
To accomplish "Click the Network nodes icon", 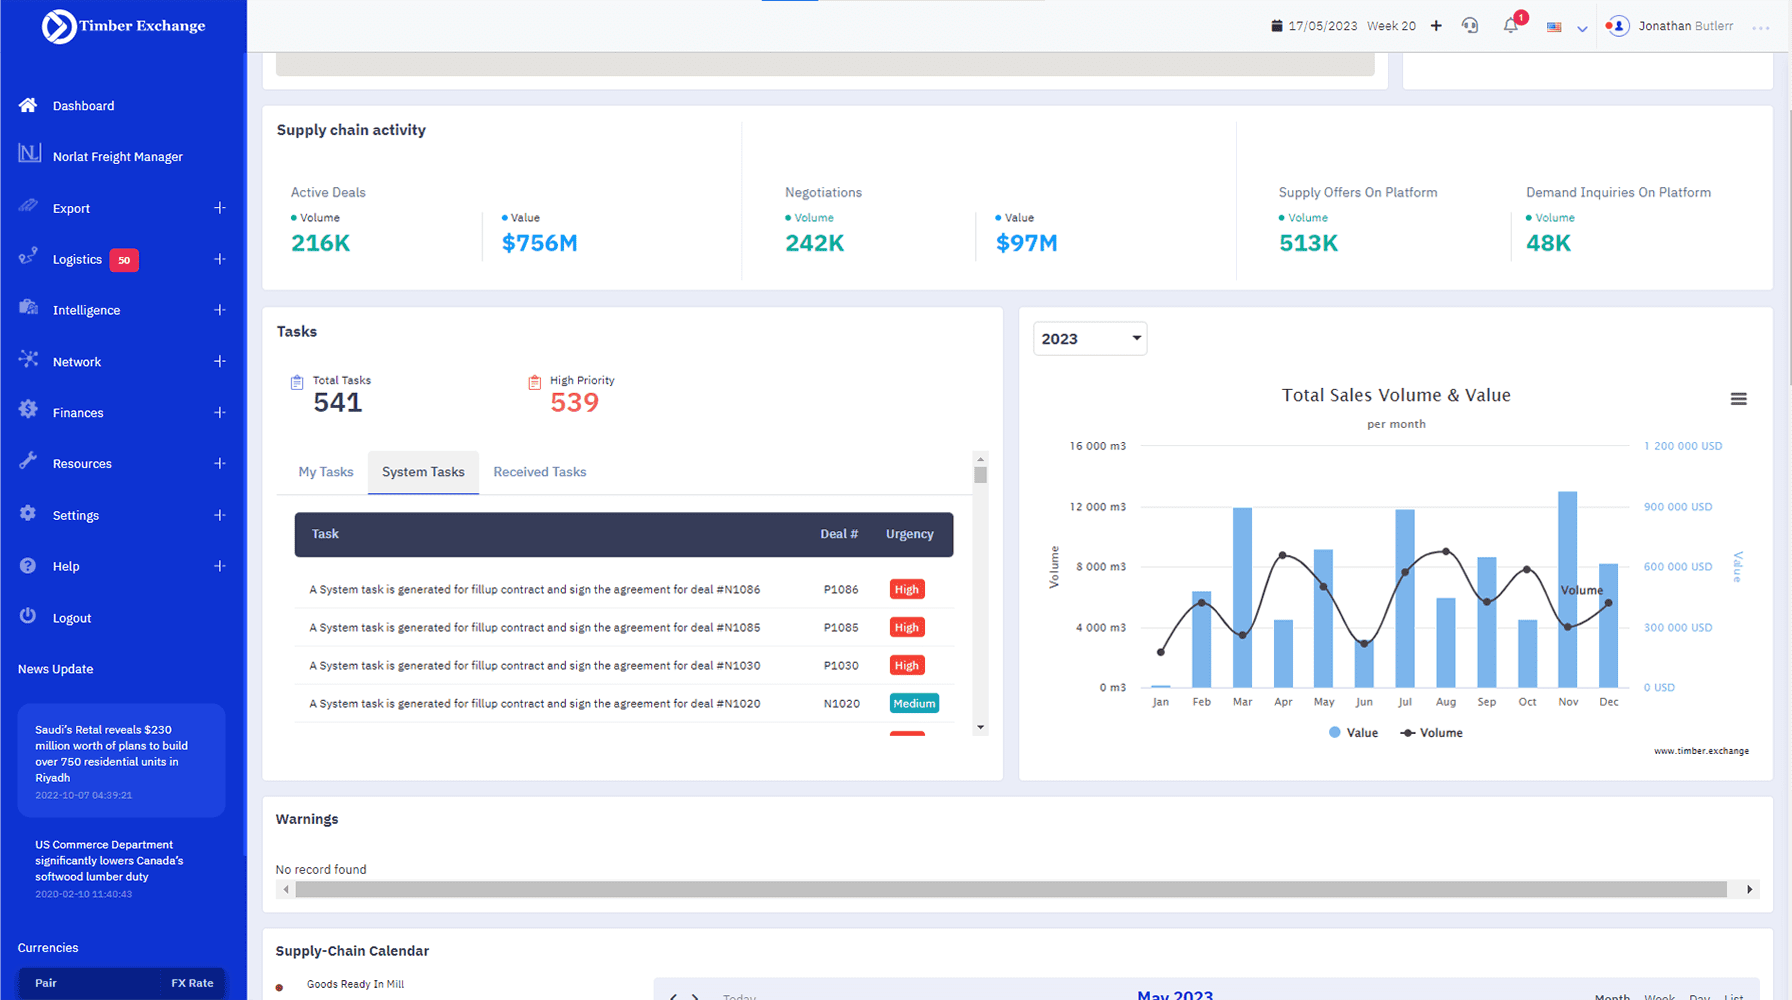I will [x=28, y=359].
